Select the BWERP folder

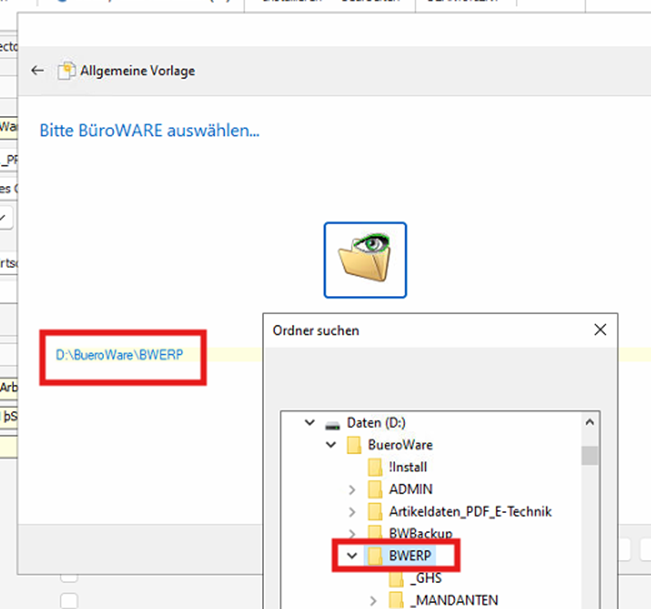coord(410,555)
